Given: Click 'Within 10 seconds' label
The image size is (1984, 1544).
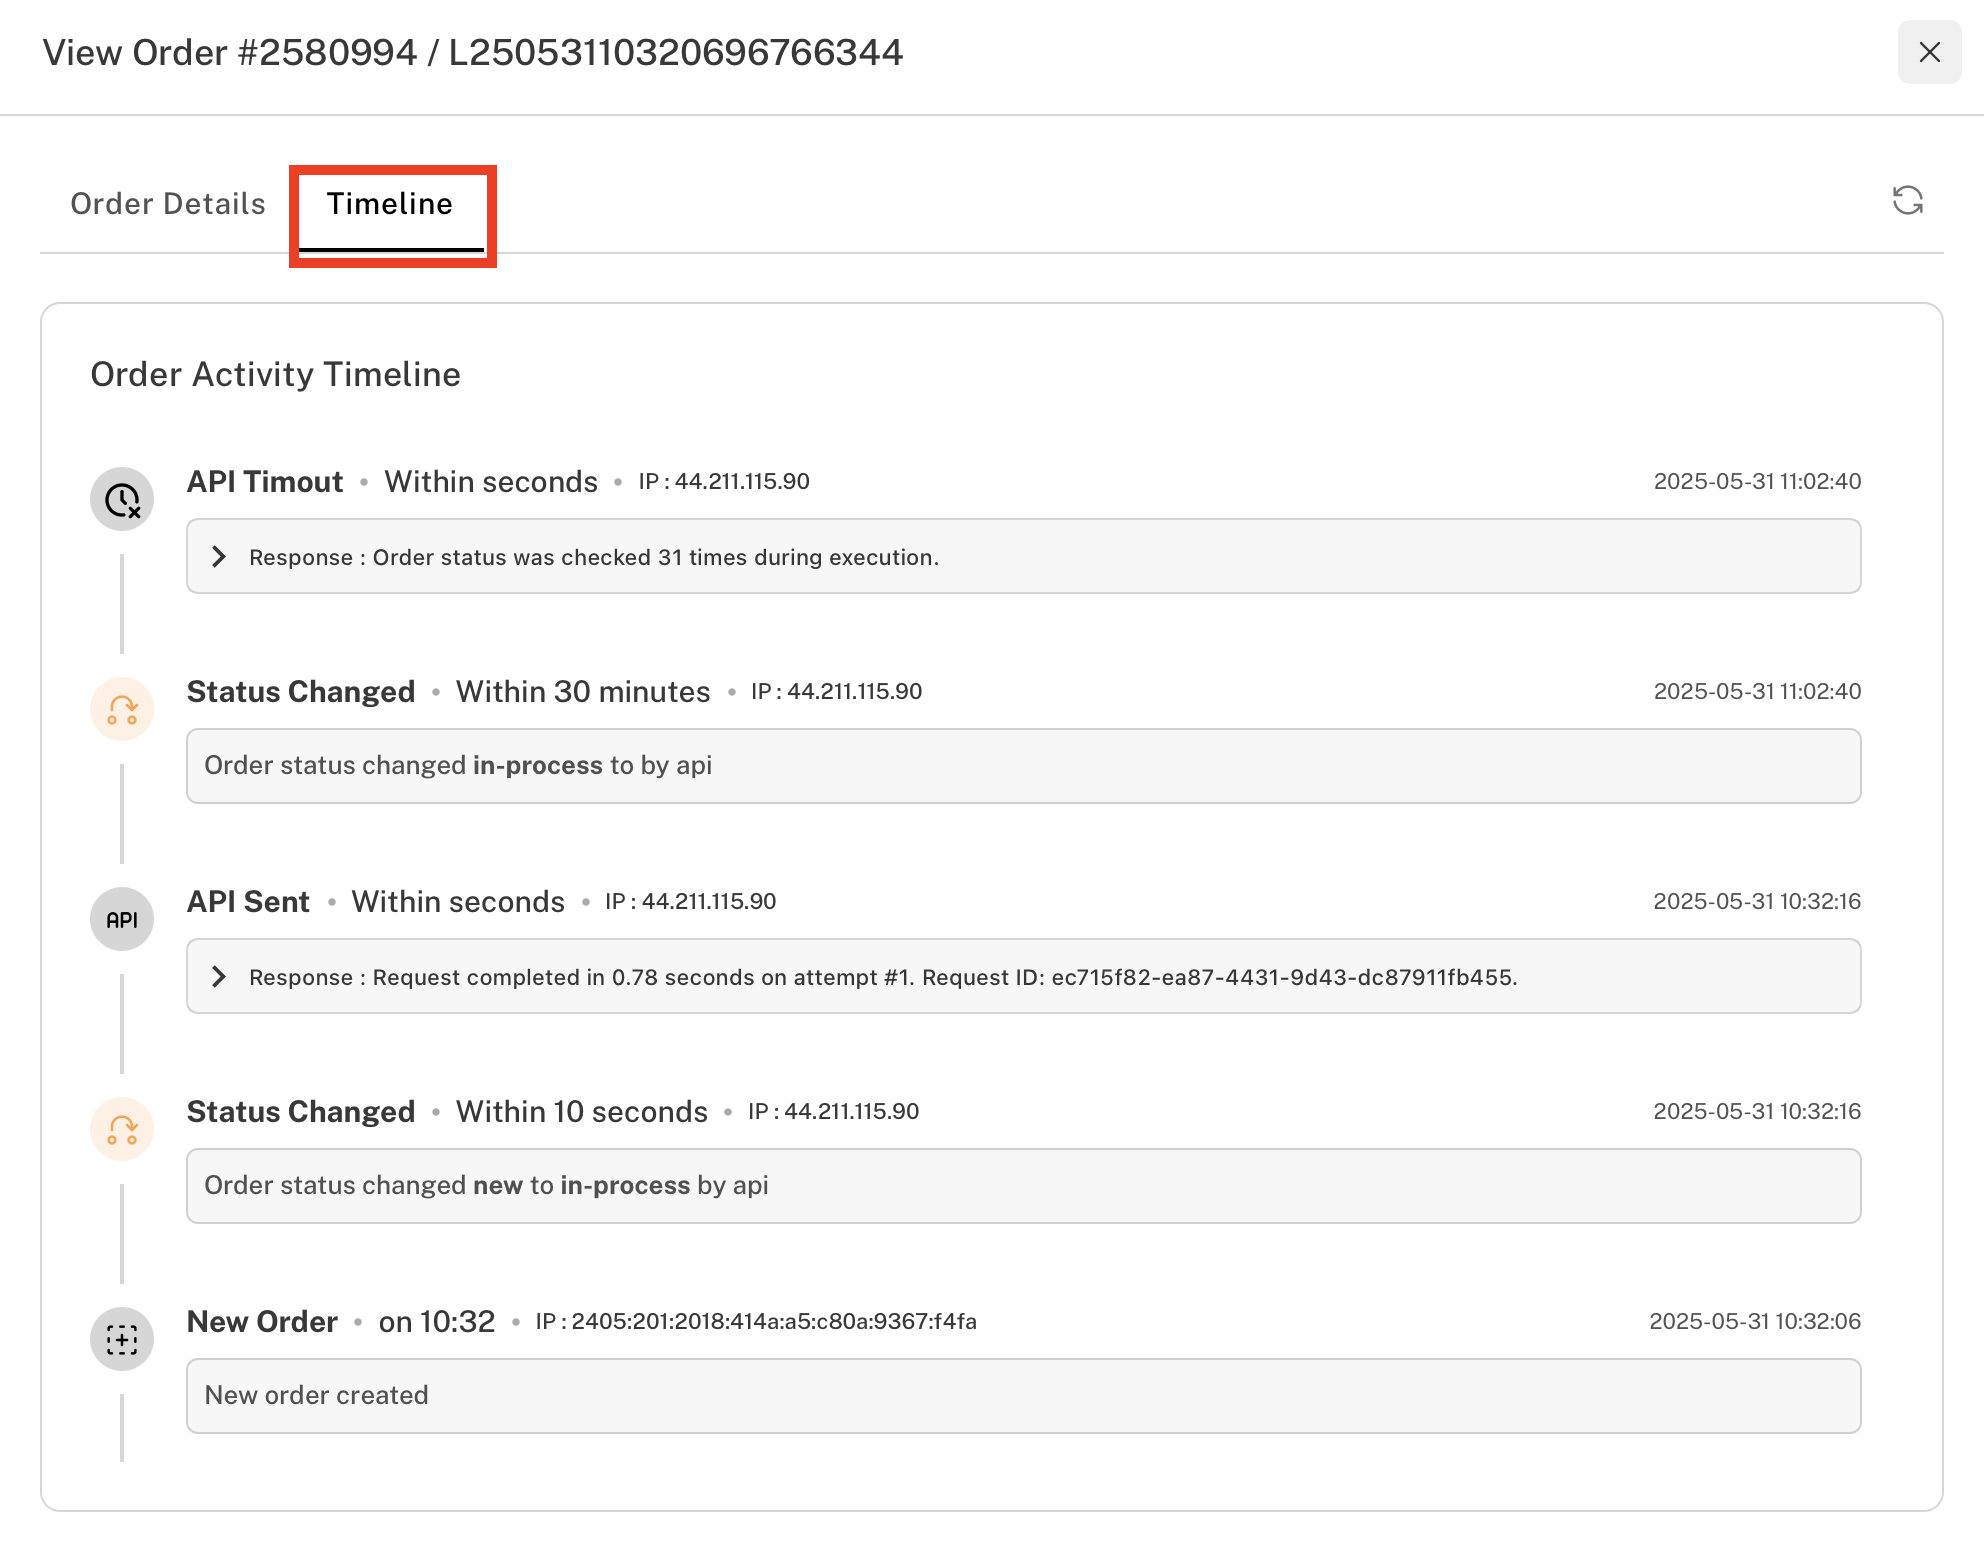Looking at the screenshot, I should click(x=582, y=1112).
